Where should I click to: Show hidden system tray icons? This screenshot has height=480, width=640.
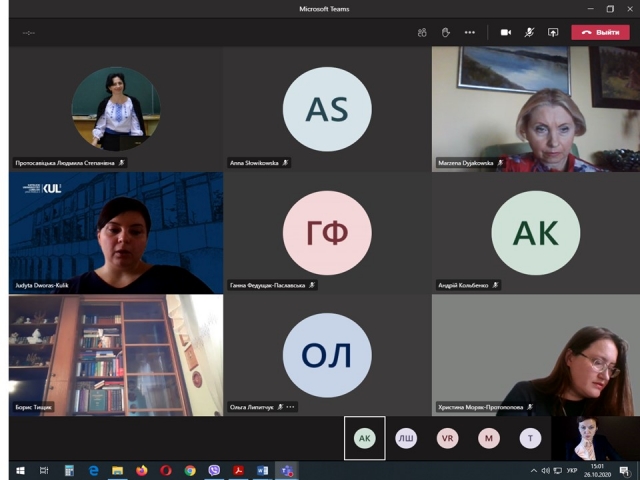pos(534,471)
